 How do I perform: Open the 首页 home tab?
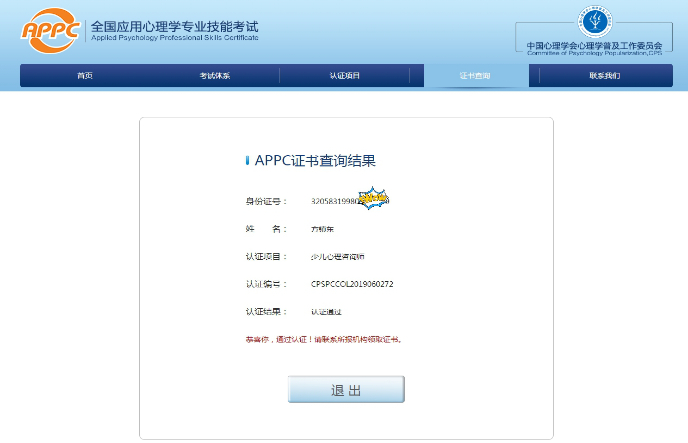[x=85, y=76]
